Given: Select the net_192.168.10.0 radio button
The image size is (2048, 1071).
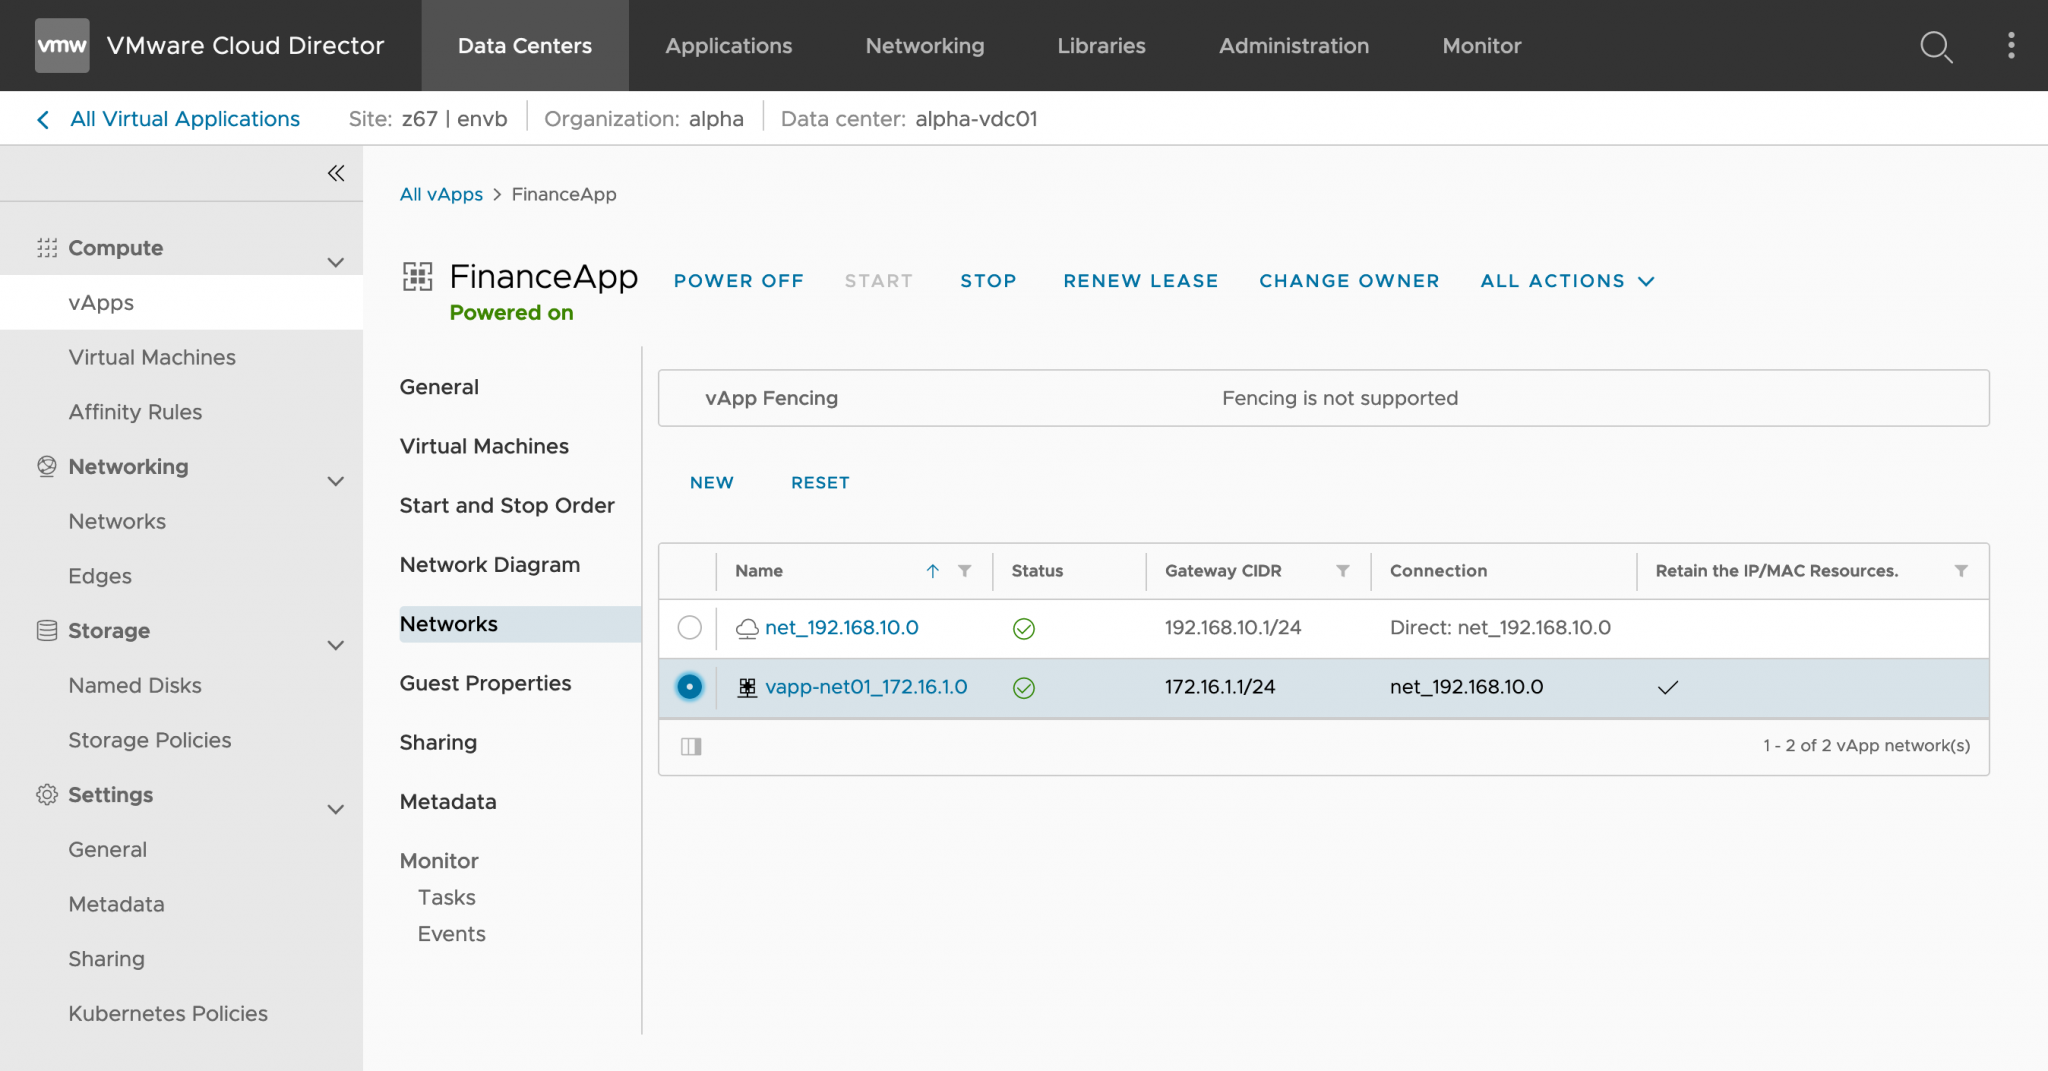Looking at the screenshot, I should coord(689,628).
